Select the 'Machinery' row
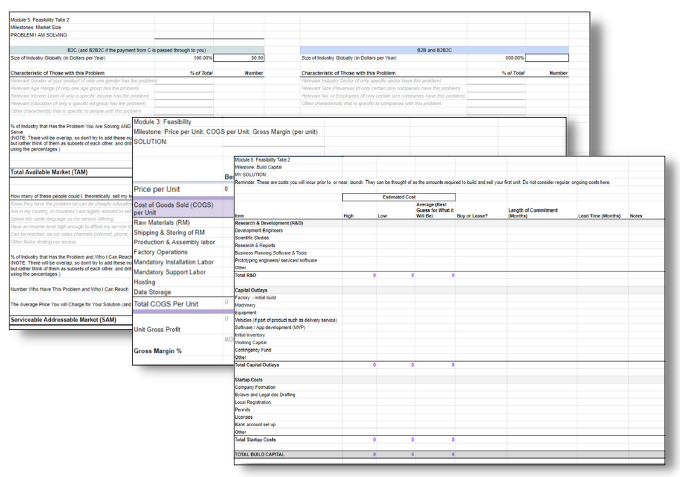 (x=245, y=305)
